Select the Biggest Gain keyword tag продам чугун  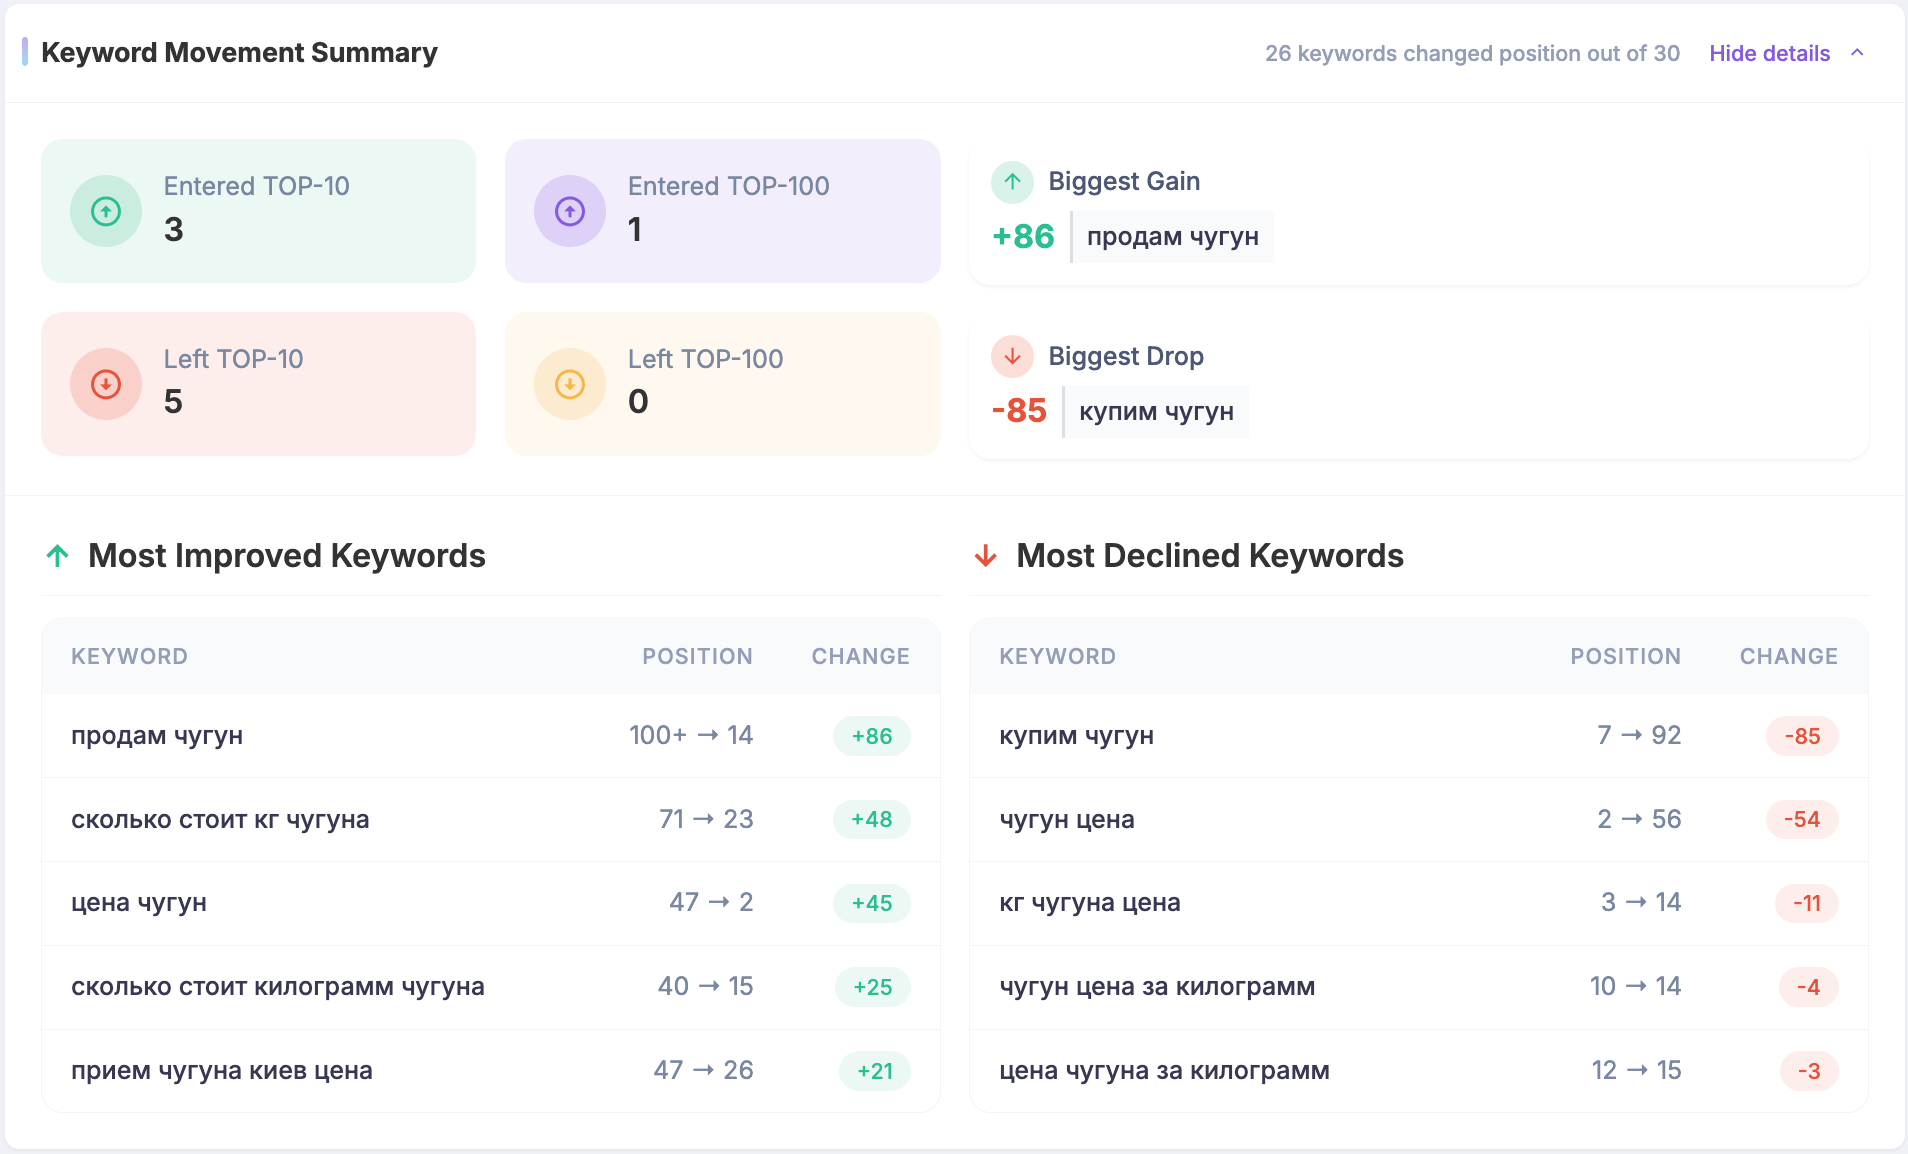coord(1172,237)
